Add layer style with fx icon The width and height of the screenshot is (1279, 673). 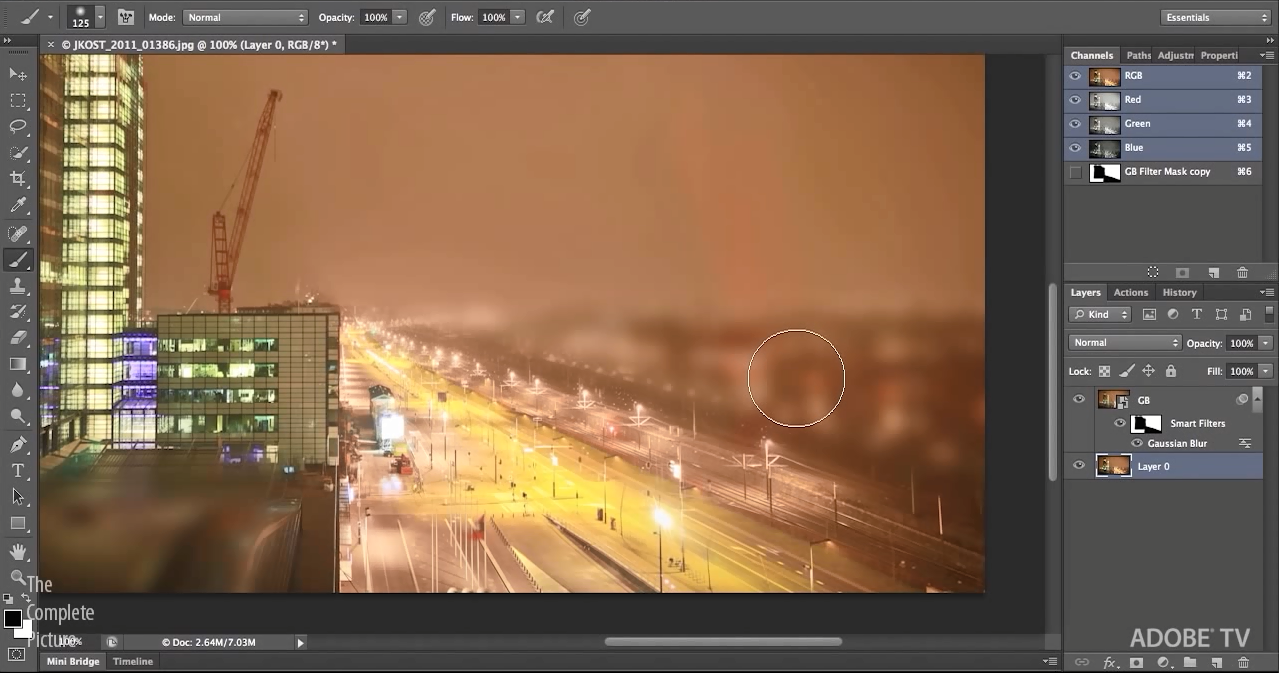coord(1109,662)
